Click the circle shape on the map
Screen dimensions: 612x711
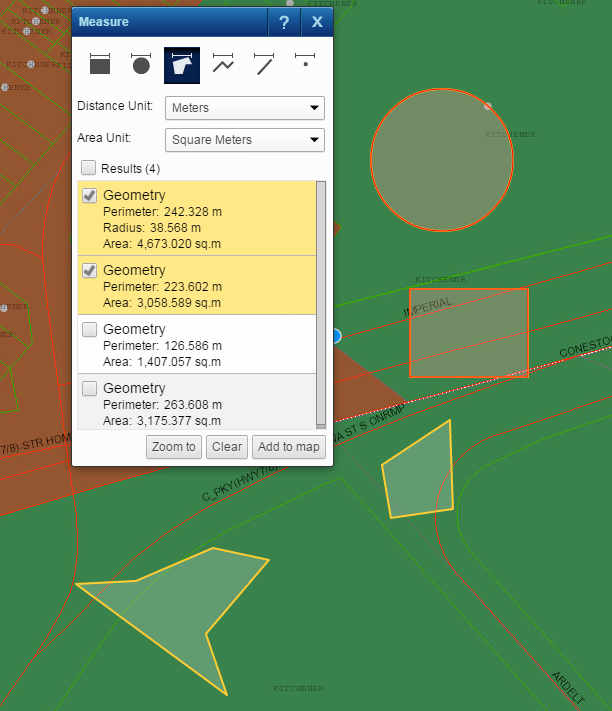[x=441, y=159]
